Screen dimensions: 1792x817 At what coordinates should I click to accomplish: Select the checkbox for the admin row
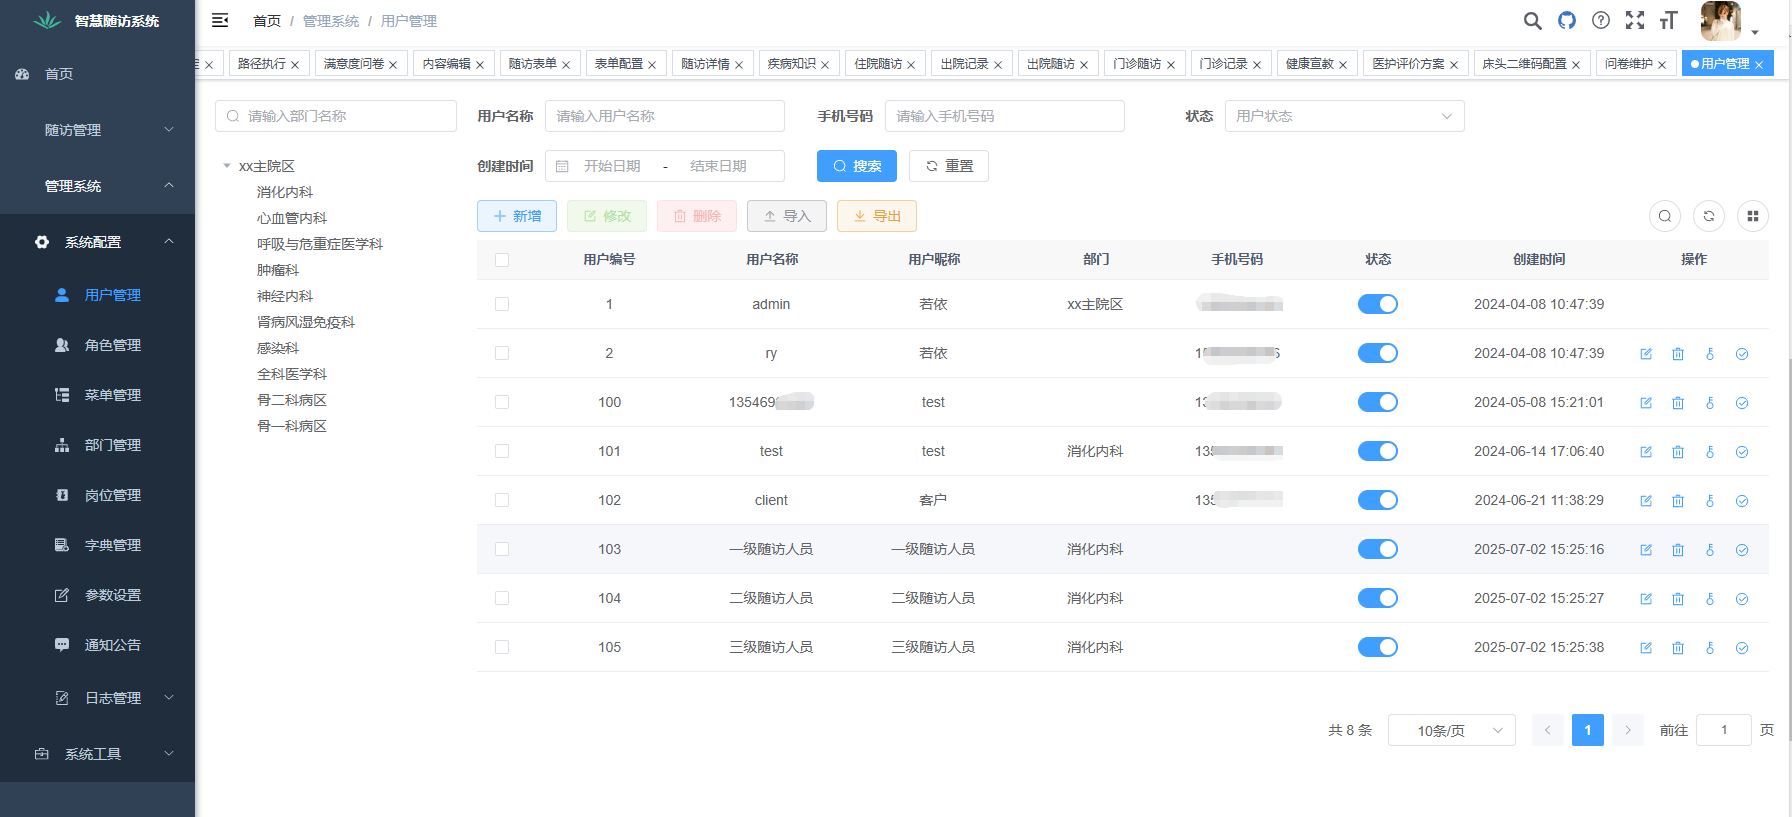[x=502, y=304]
